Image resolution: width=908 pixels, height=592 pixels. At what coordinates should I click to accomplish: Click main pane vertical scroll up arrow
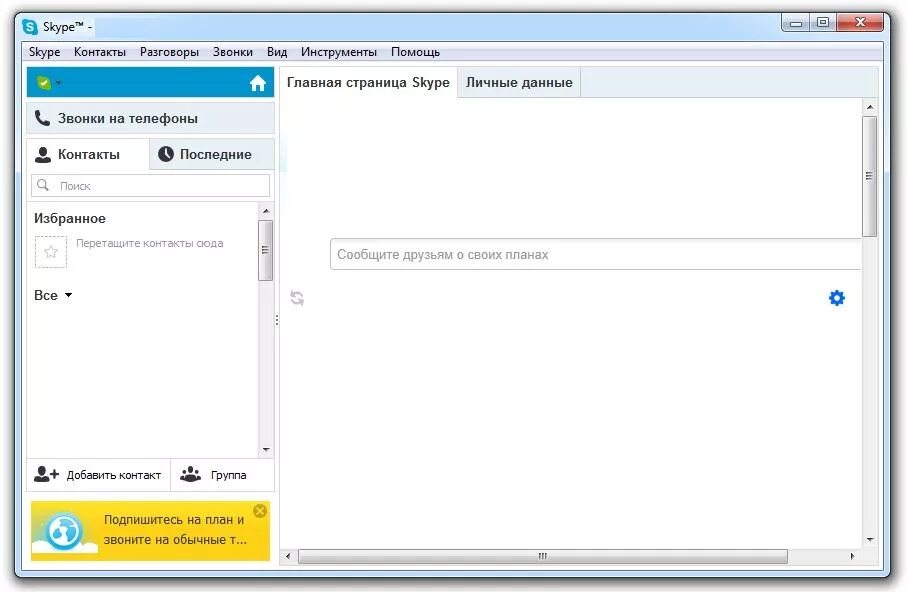point(870,107)
